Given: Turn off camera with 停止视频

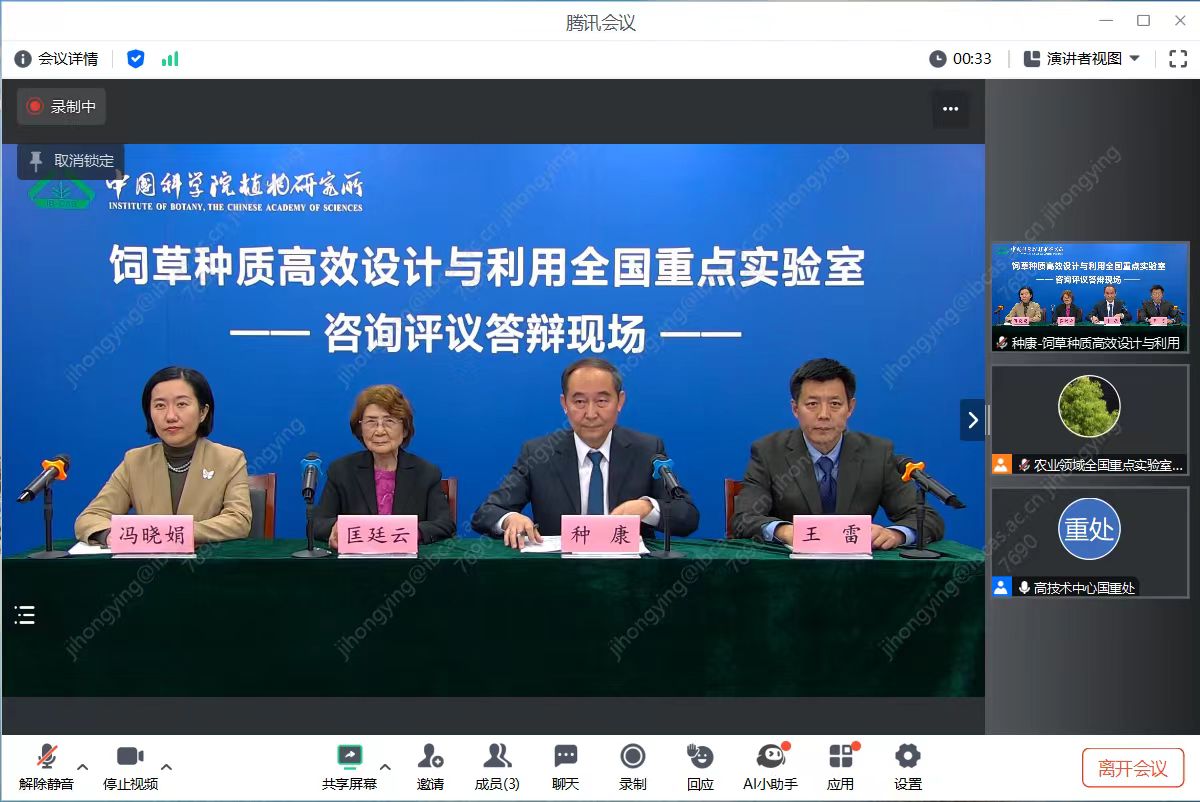Looking at the screenshot, I should (x=130, y=766).
